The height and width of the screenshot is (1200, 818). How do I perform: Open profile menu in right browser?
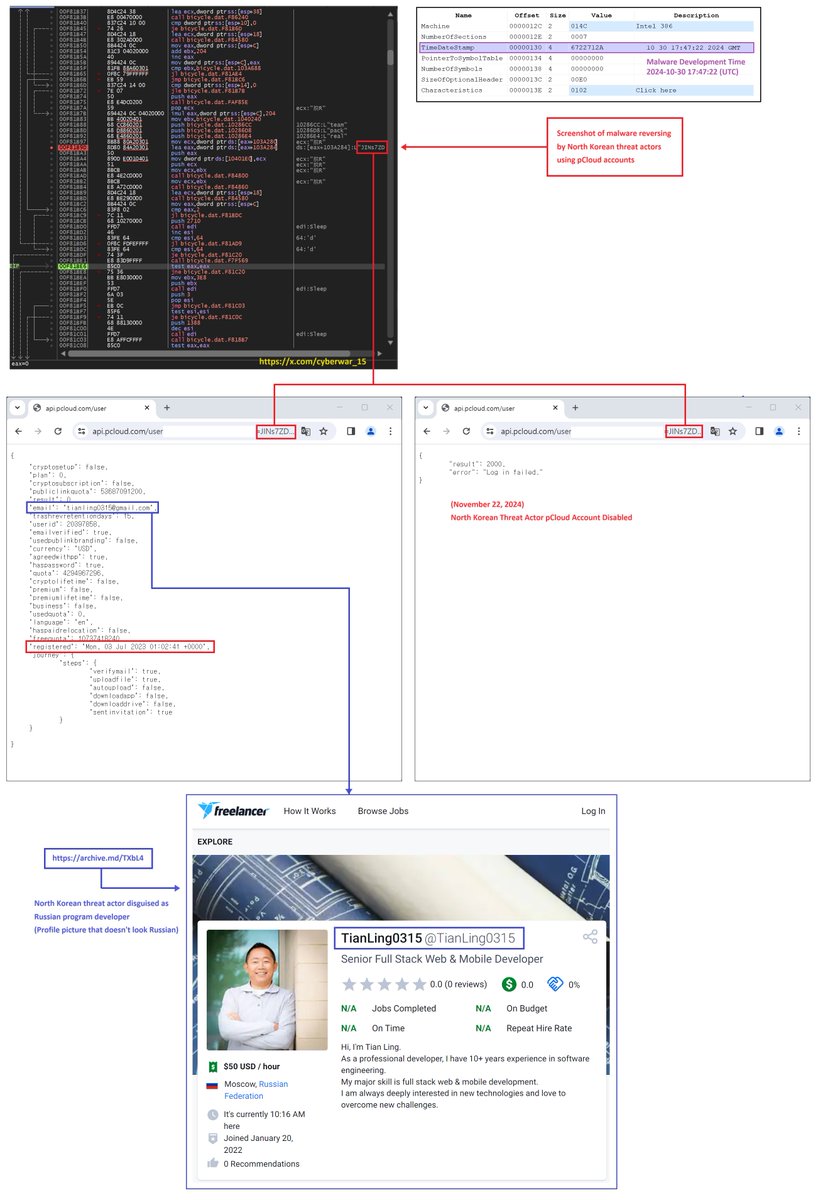coord(779,431)
